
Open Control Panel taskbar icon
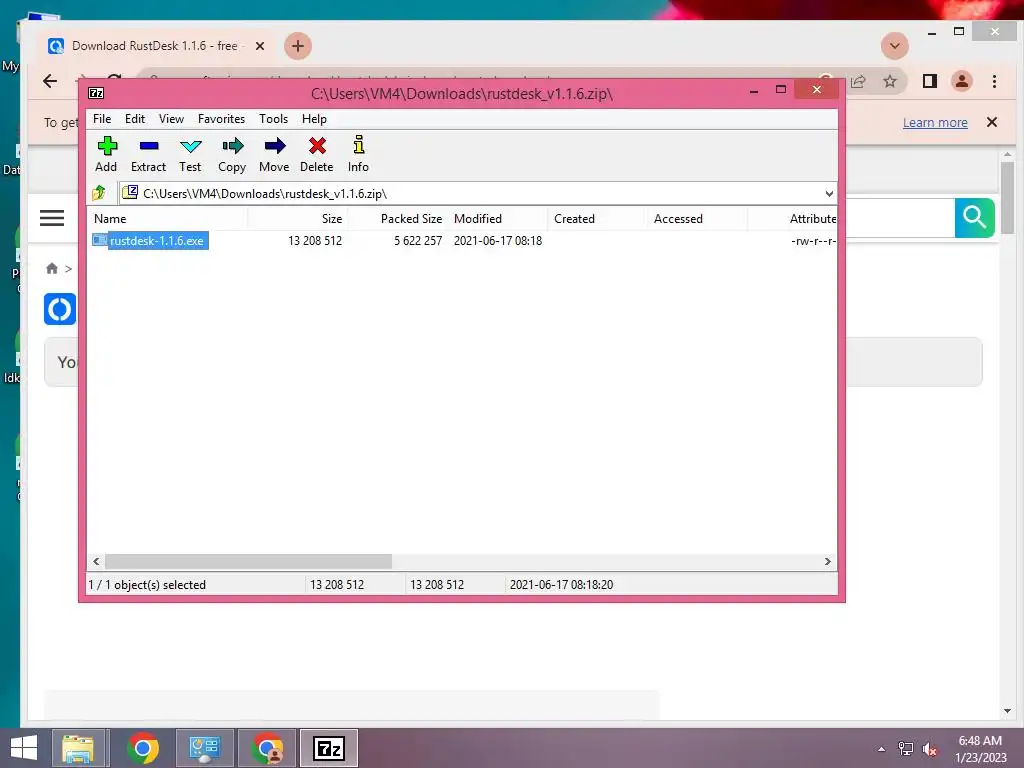[204, 748]
